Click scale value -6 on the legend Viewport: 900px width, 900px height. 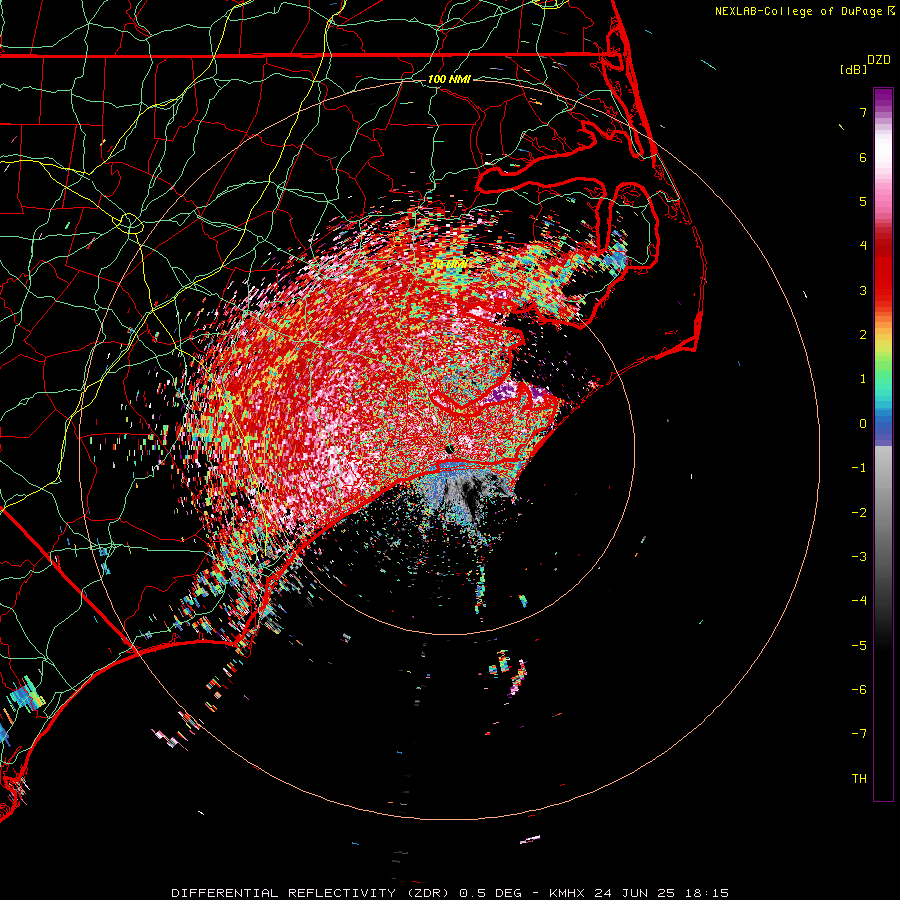click(x=859, y=690)
